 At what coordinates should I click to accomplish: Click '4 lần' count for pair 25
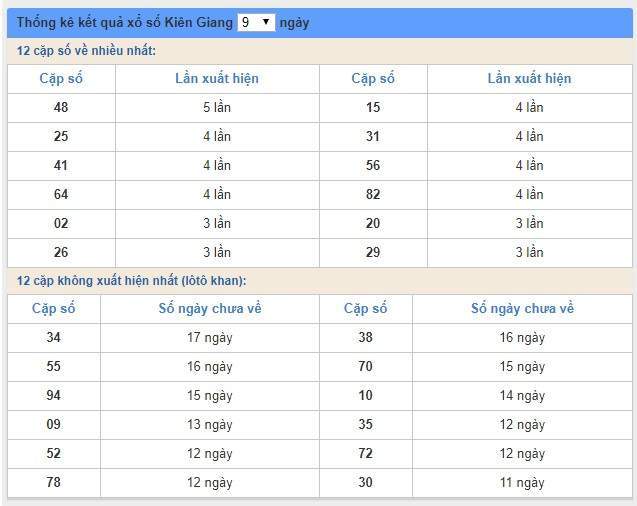tap(217, 136)
